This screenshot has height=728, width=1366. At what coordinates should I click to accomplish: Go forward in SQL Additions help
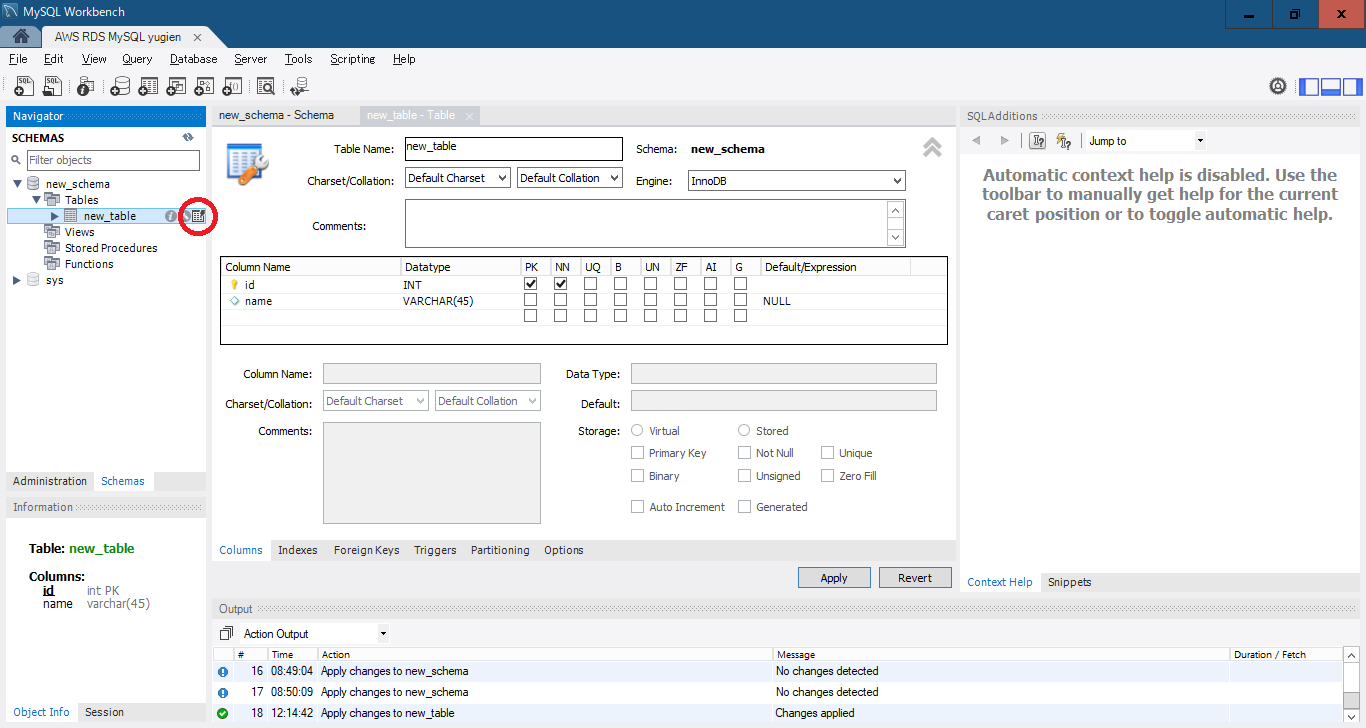[x=1005, y=141]
